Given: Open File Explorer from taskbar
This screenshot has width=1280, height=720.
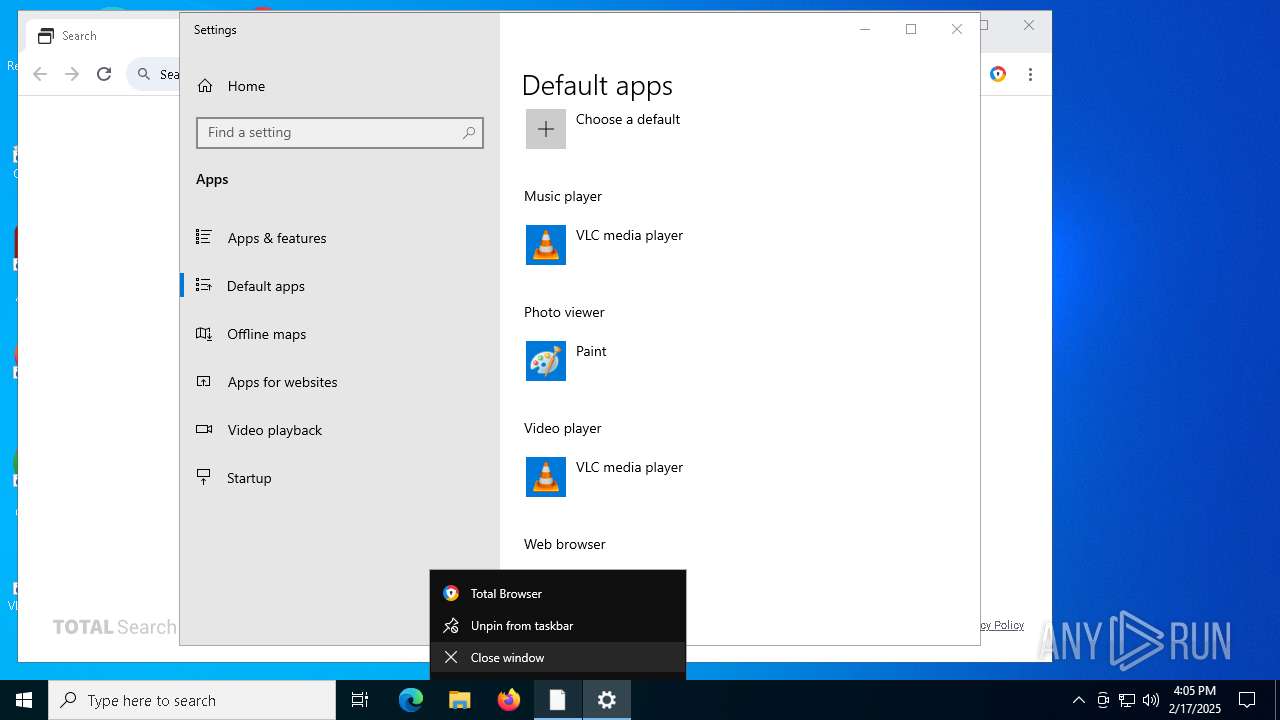Looking at the screenshot, I should [x=460, y=700].
